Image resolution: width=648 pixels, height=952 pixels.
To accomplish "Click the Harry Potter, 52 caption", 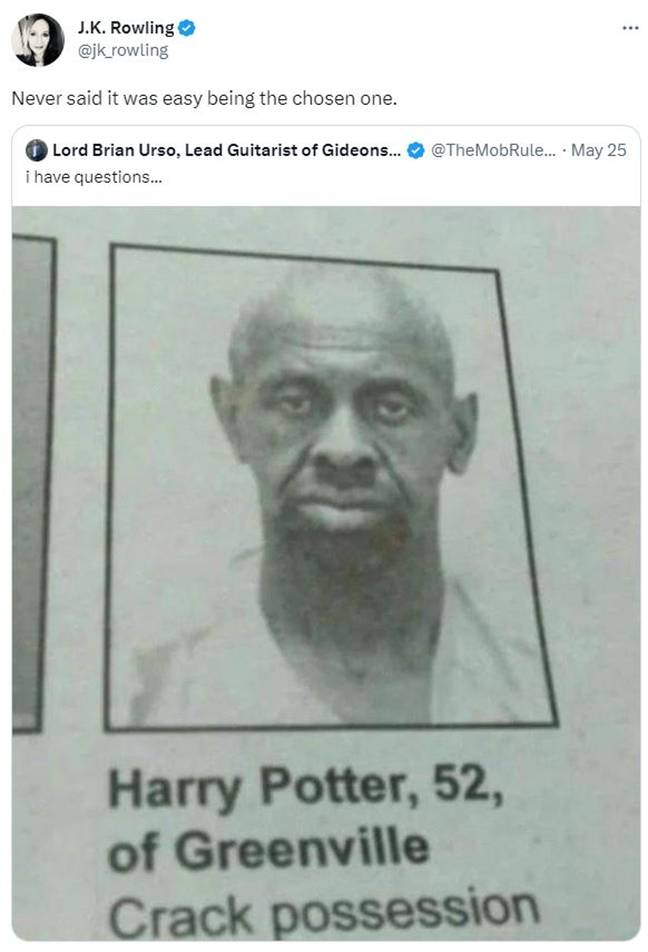I will (305, 786).
